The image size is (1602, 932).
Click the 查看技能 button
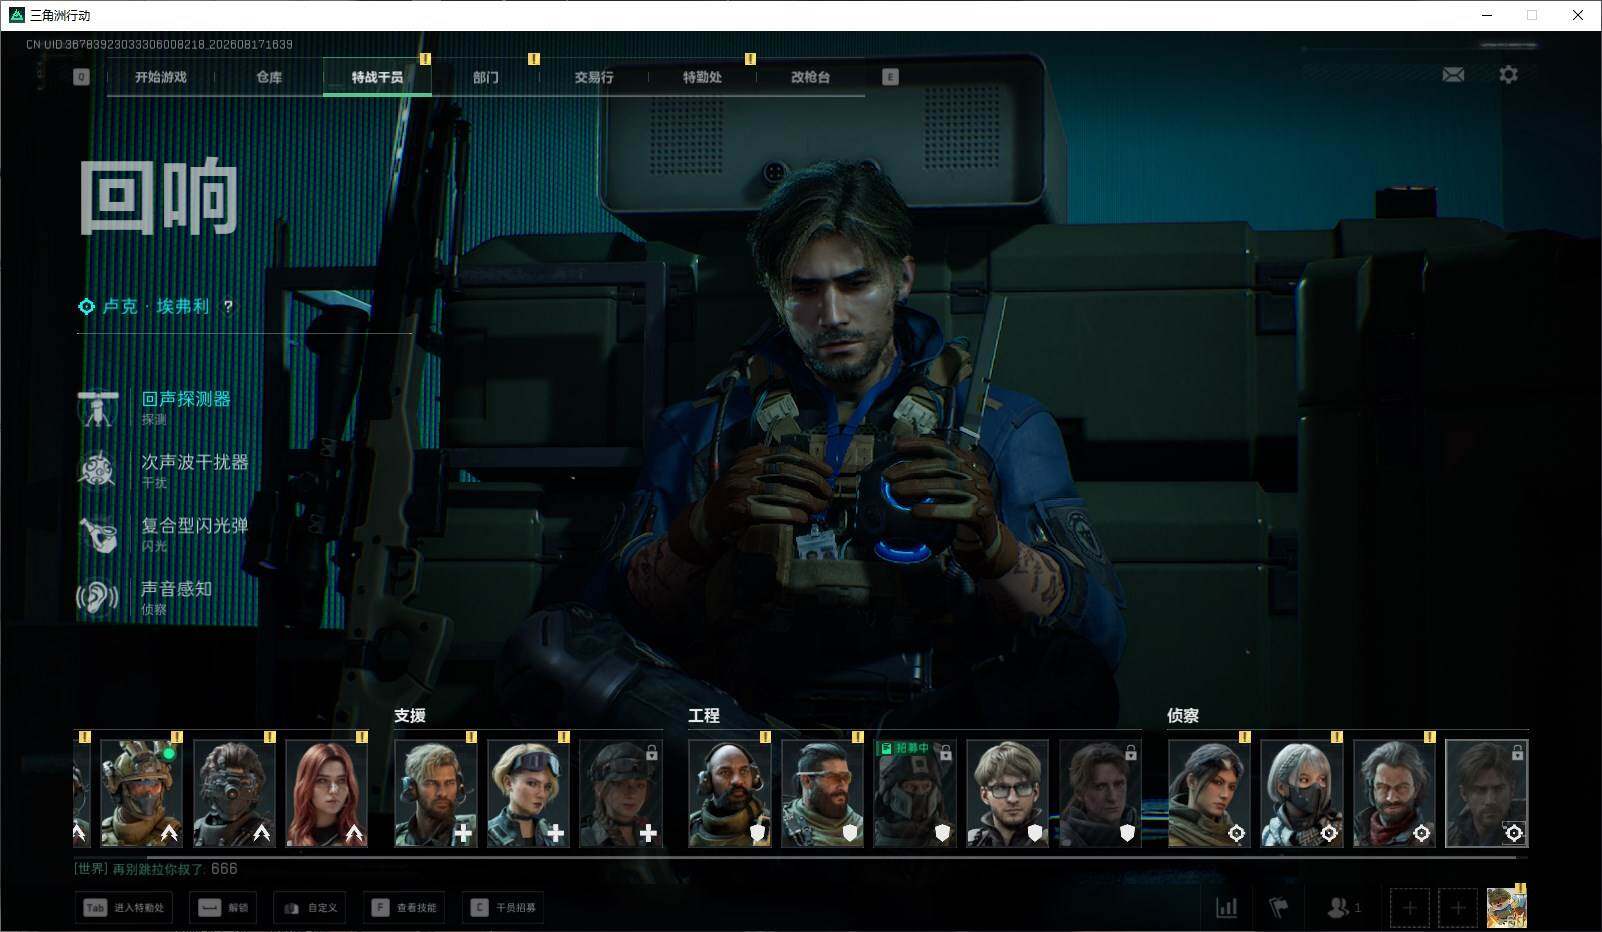coord(404,907)
